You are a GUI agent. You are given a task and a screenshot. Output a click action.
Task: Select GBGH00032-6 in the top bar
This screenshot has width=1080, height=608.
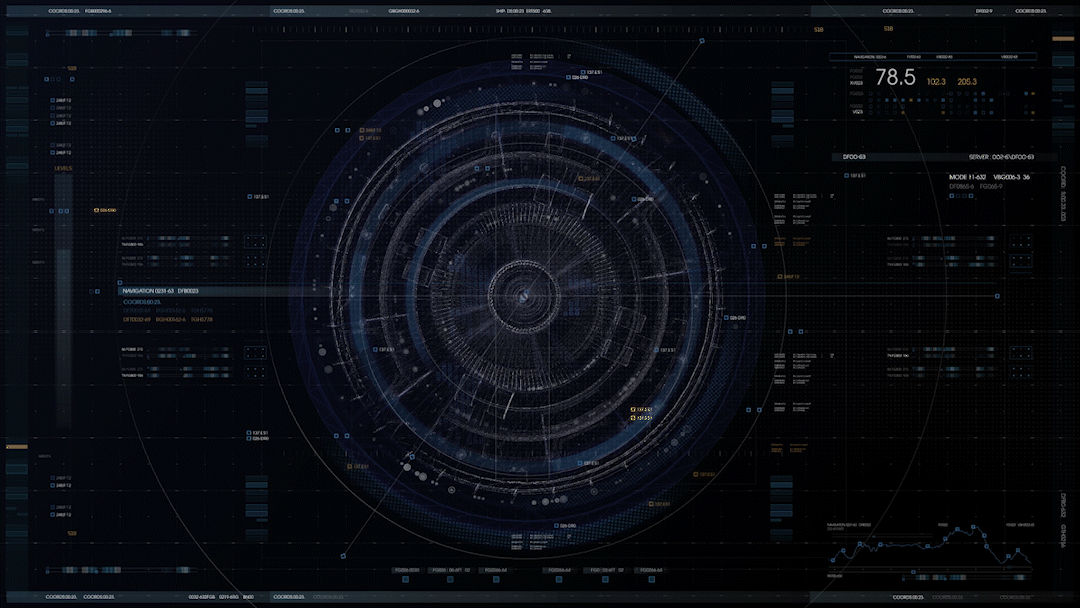click(404, 11)
